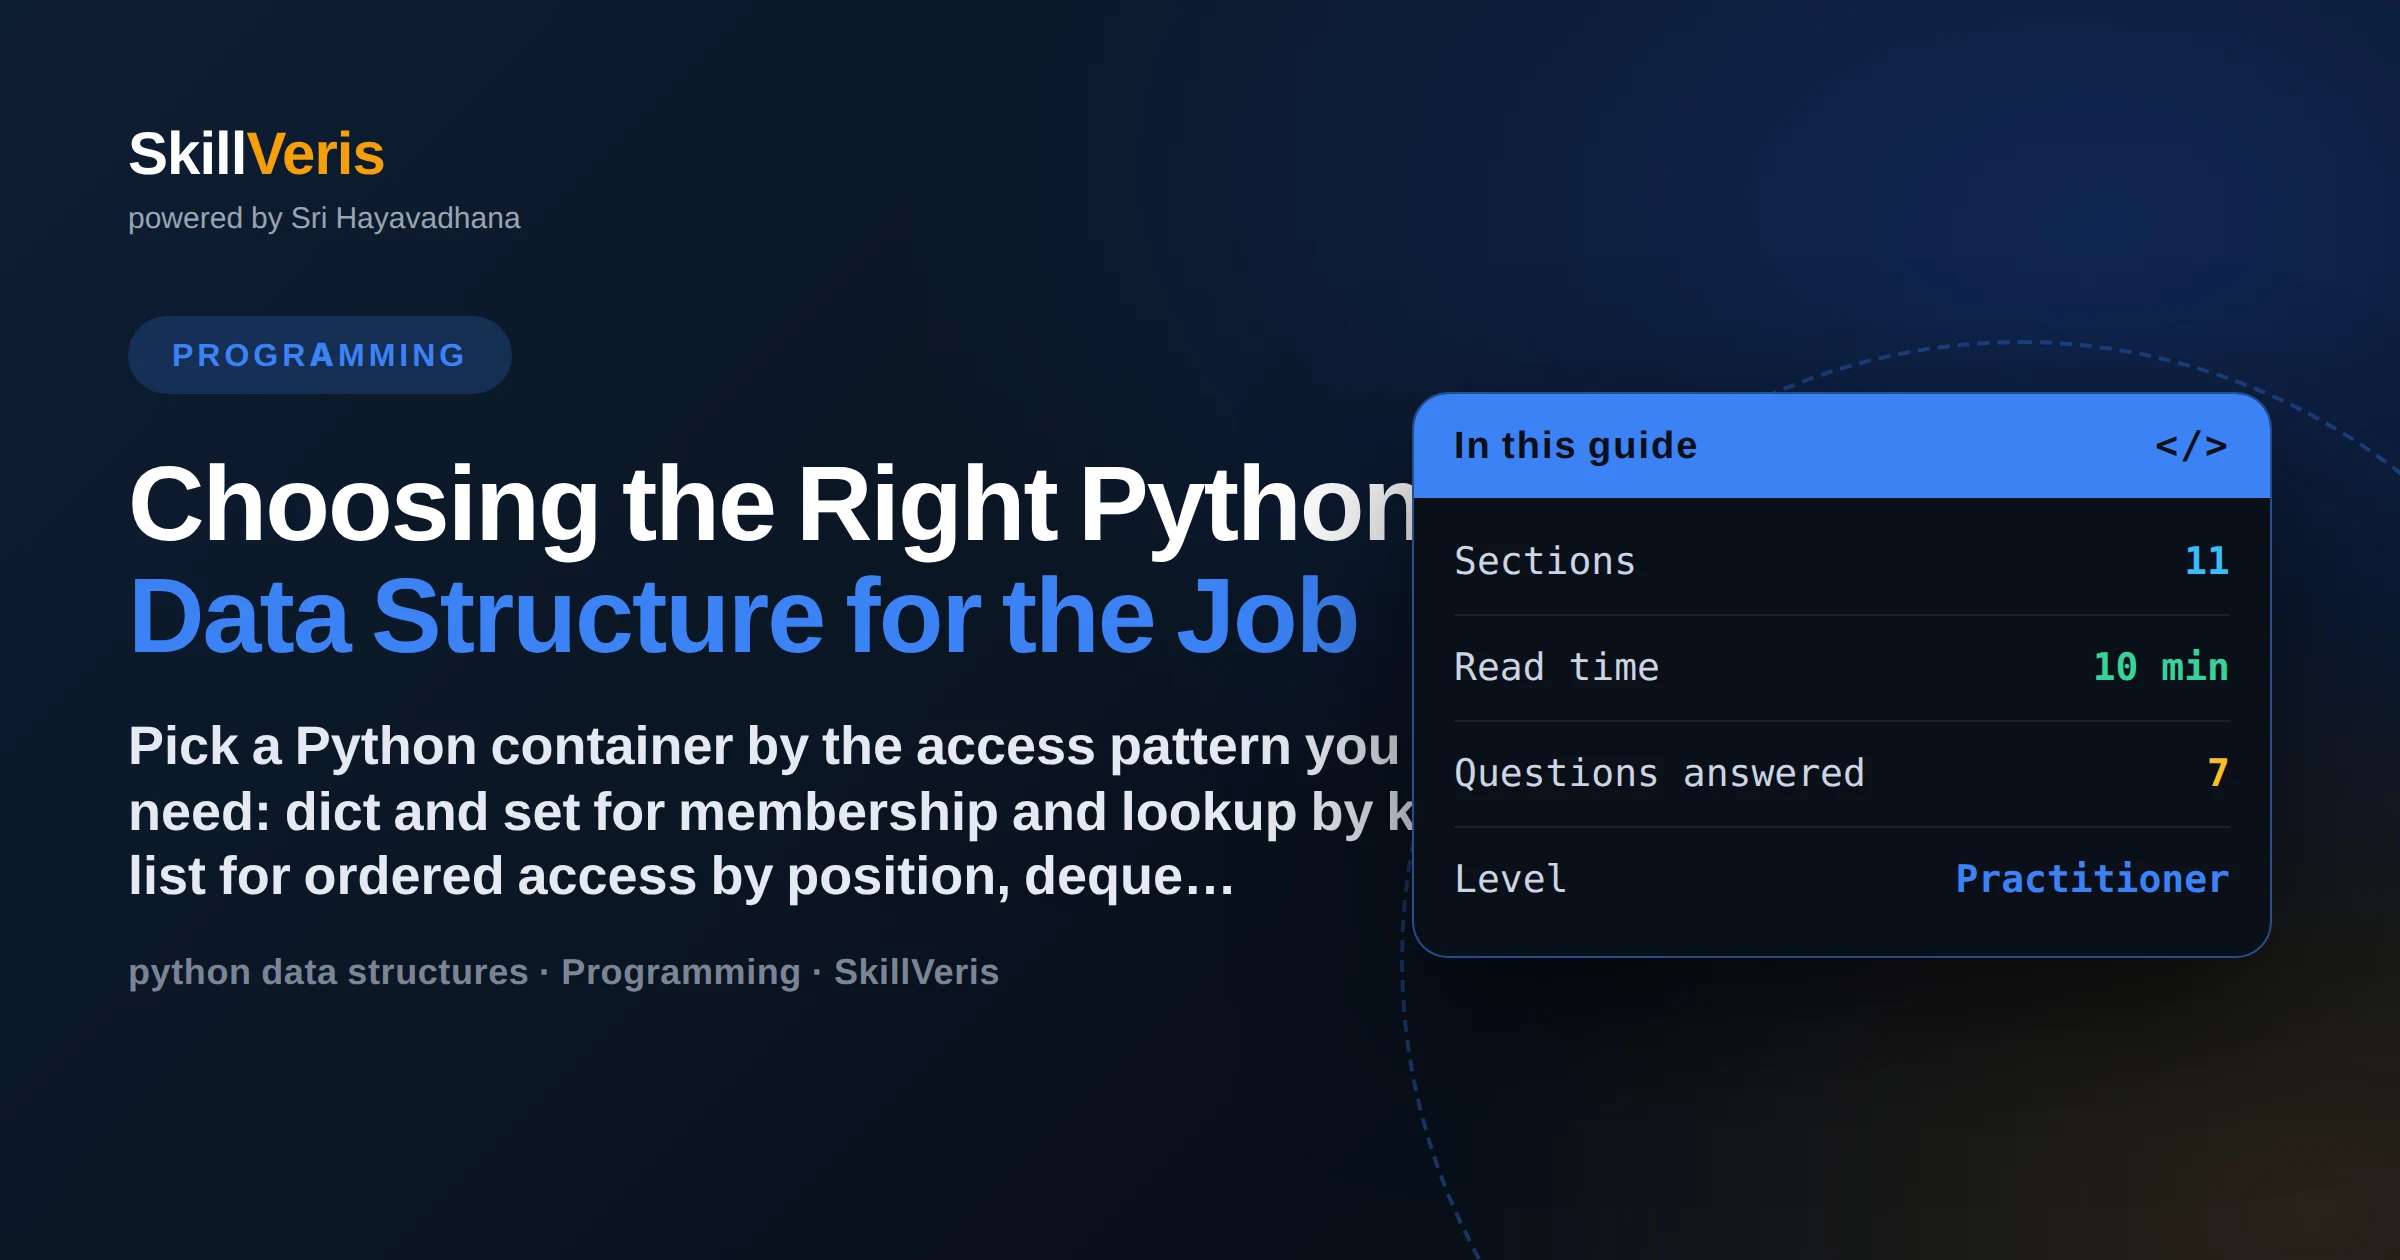Screen dimensions: 2400x1260
Task: Click the SkillVeris logo
Action: pos(256,154)
